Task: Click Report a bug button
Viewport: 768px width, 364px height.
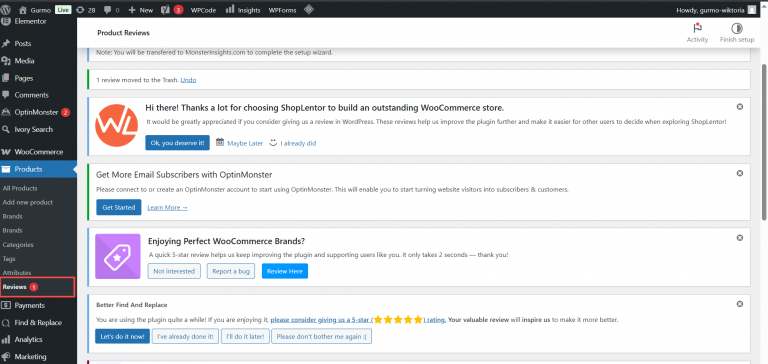Action: (x=231, y=271)
